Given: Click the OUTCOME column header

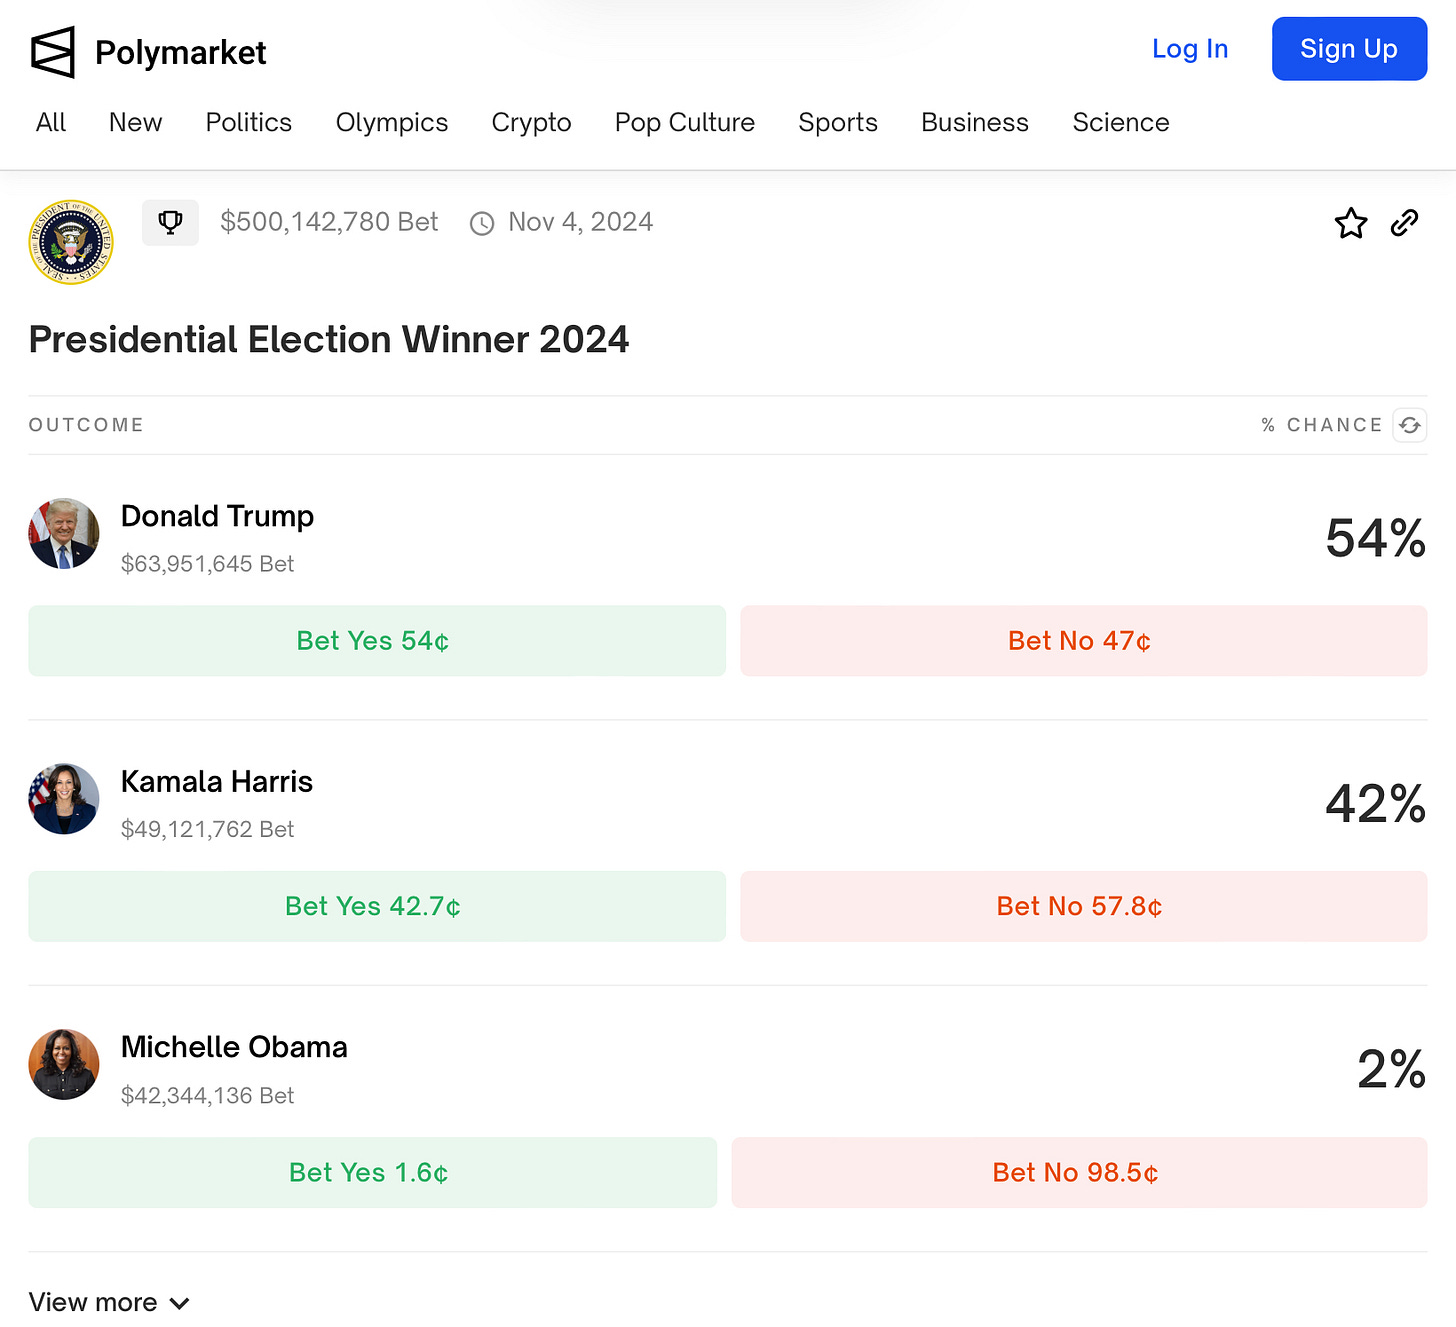Looking at the screenshot, I should (x=86, y=425).
